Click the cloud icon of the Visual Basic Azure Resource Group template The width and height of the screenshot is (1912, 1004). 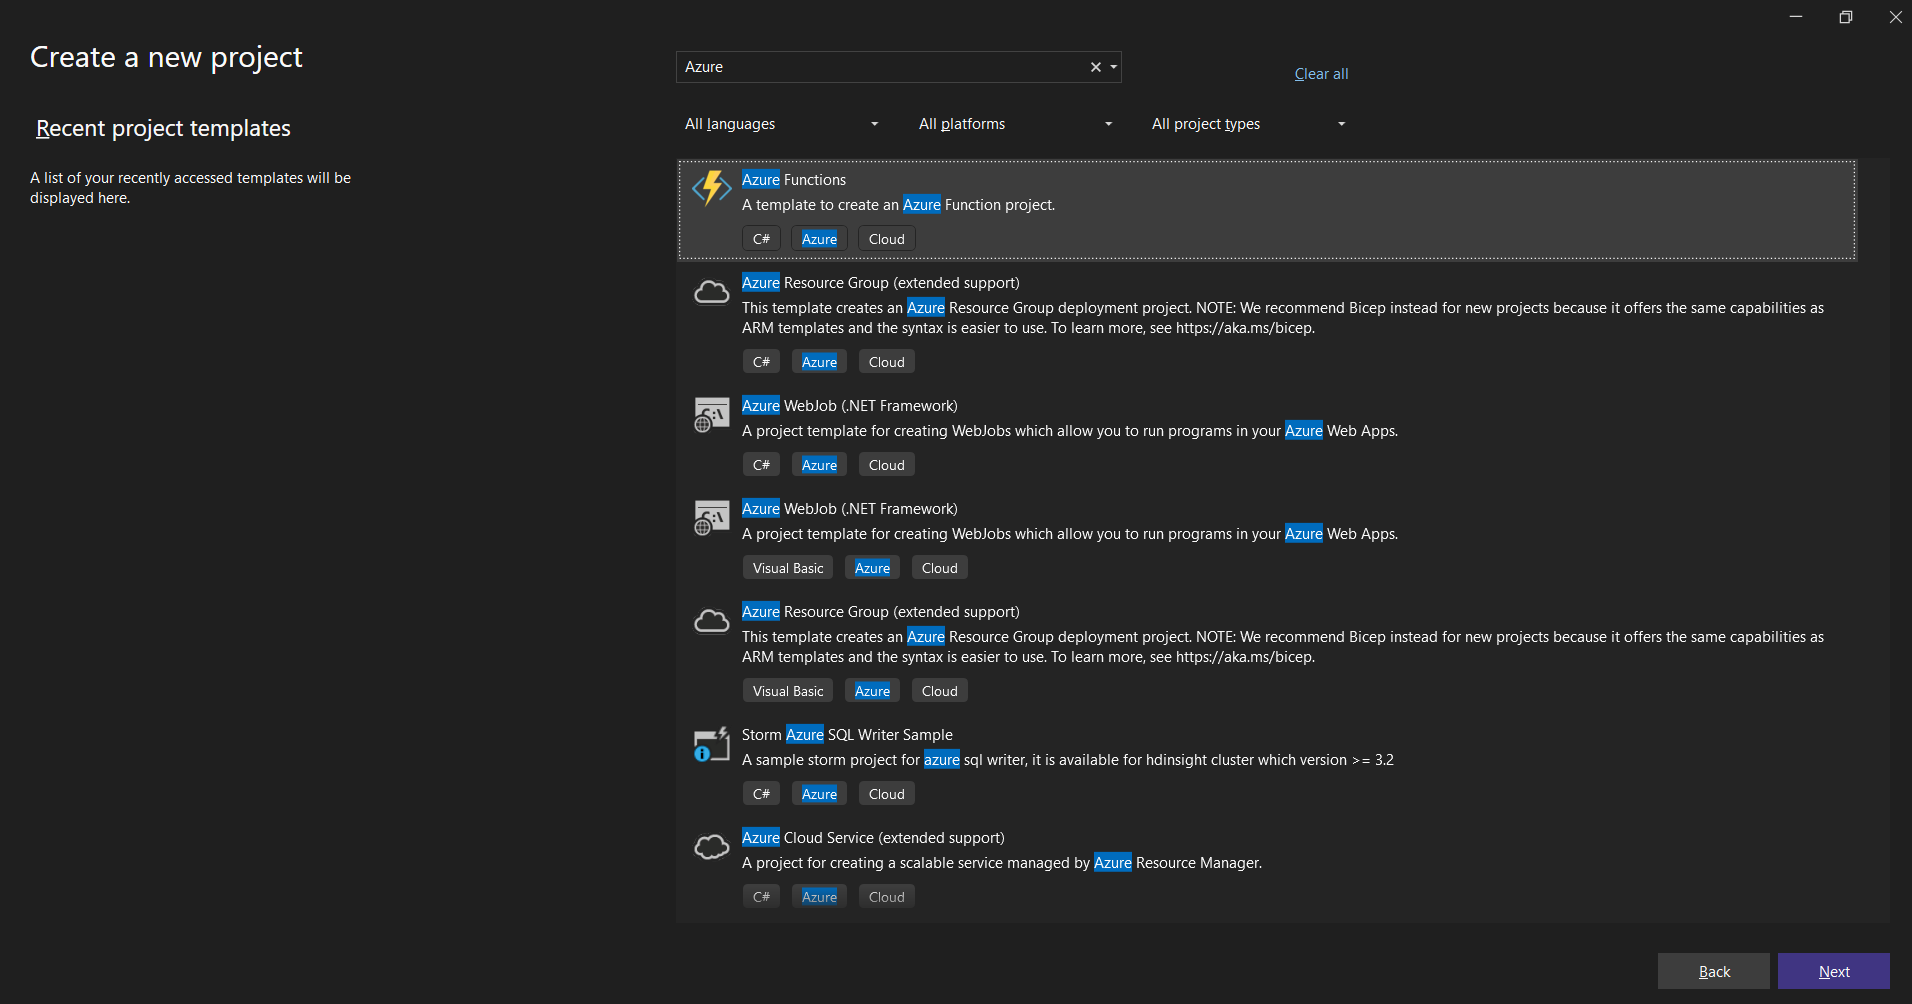click(712, 621)
